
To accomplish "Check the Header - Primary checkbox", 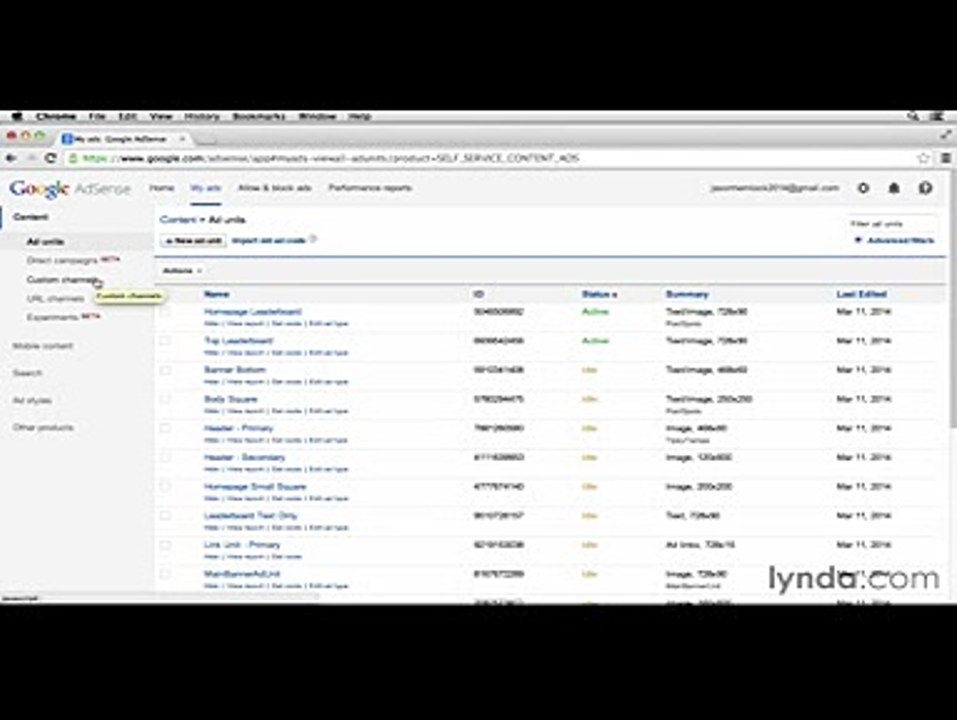I will tap(165, 428).
